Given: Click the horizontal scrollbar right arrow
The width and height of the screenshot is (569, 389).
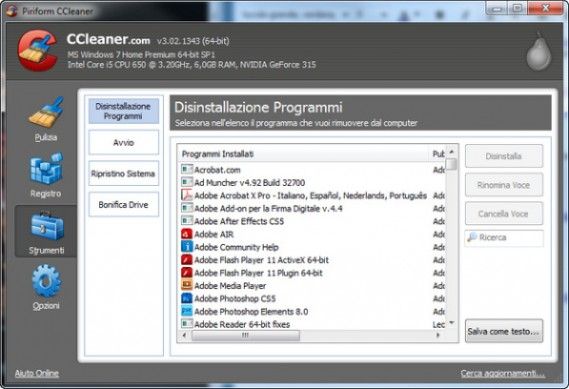Looking at the screenshot, I should [438, 335].
